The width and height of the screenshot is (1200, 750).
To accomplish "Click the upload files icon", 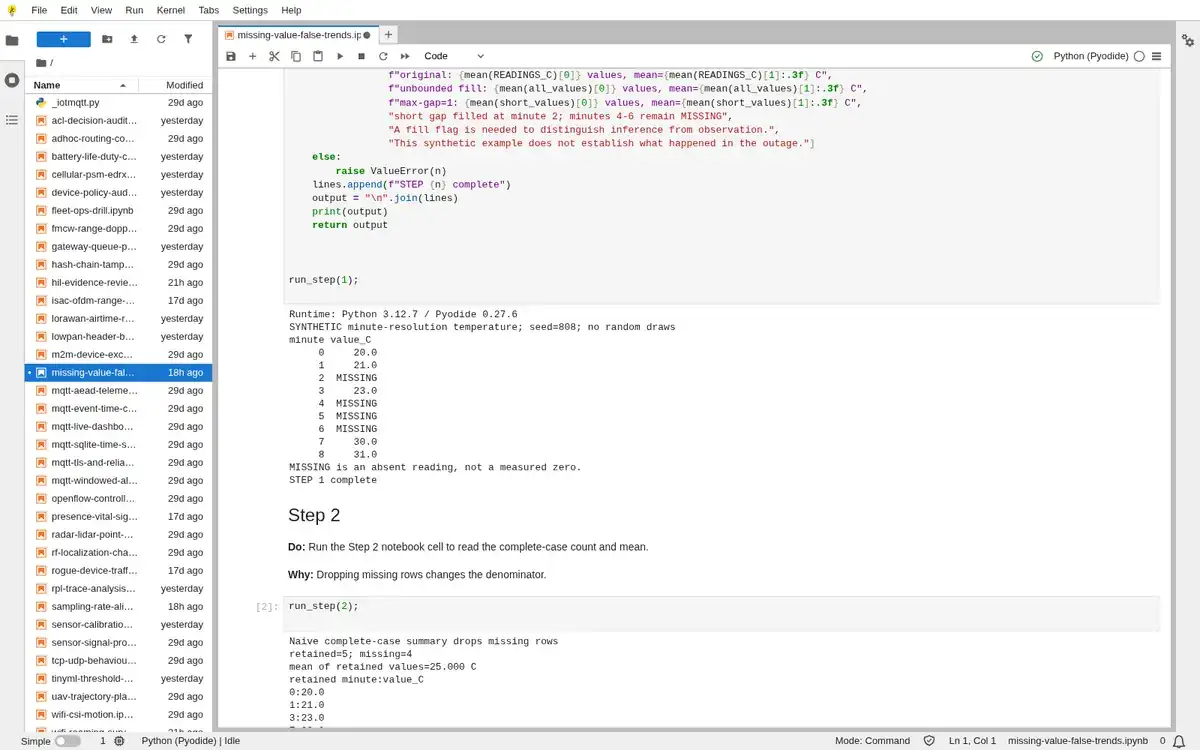I will (x=134, y=39).
